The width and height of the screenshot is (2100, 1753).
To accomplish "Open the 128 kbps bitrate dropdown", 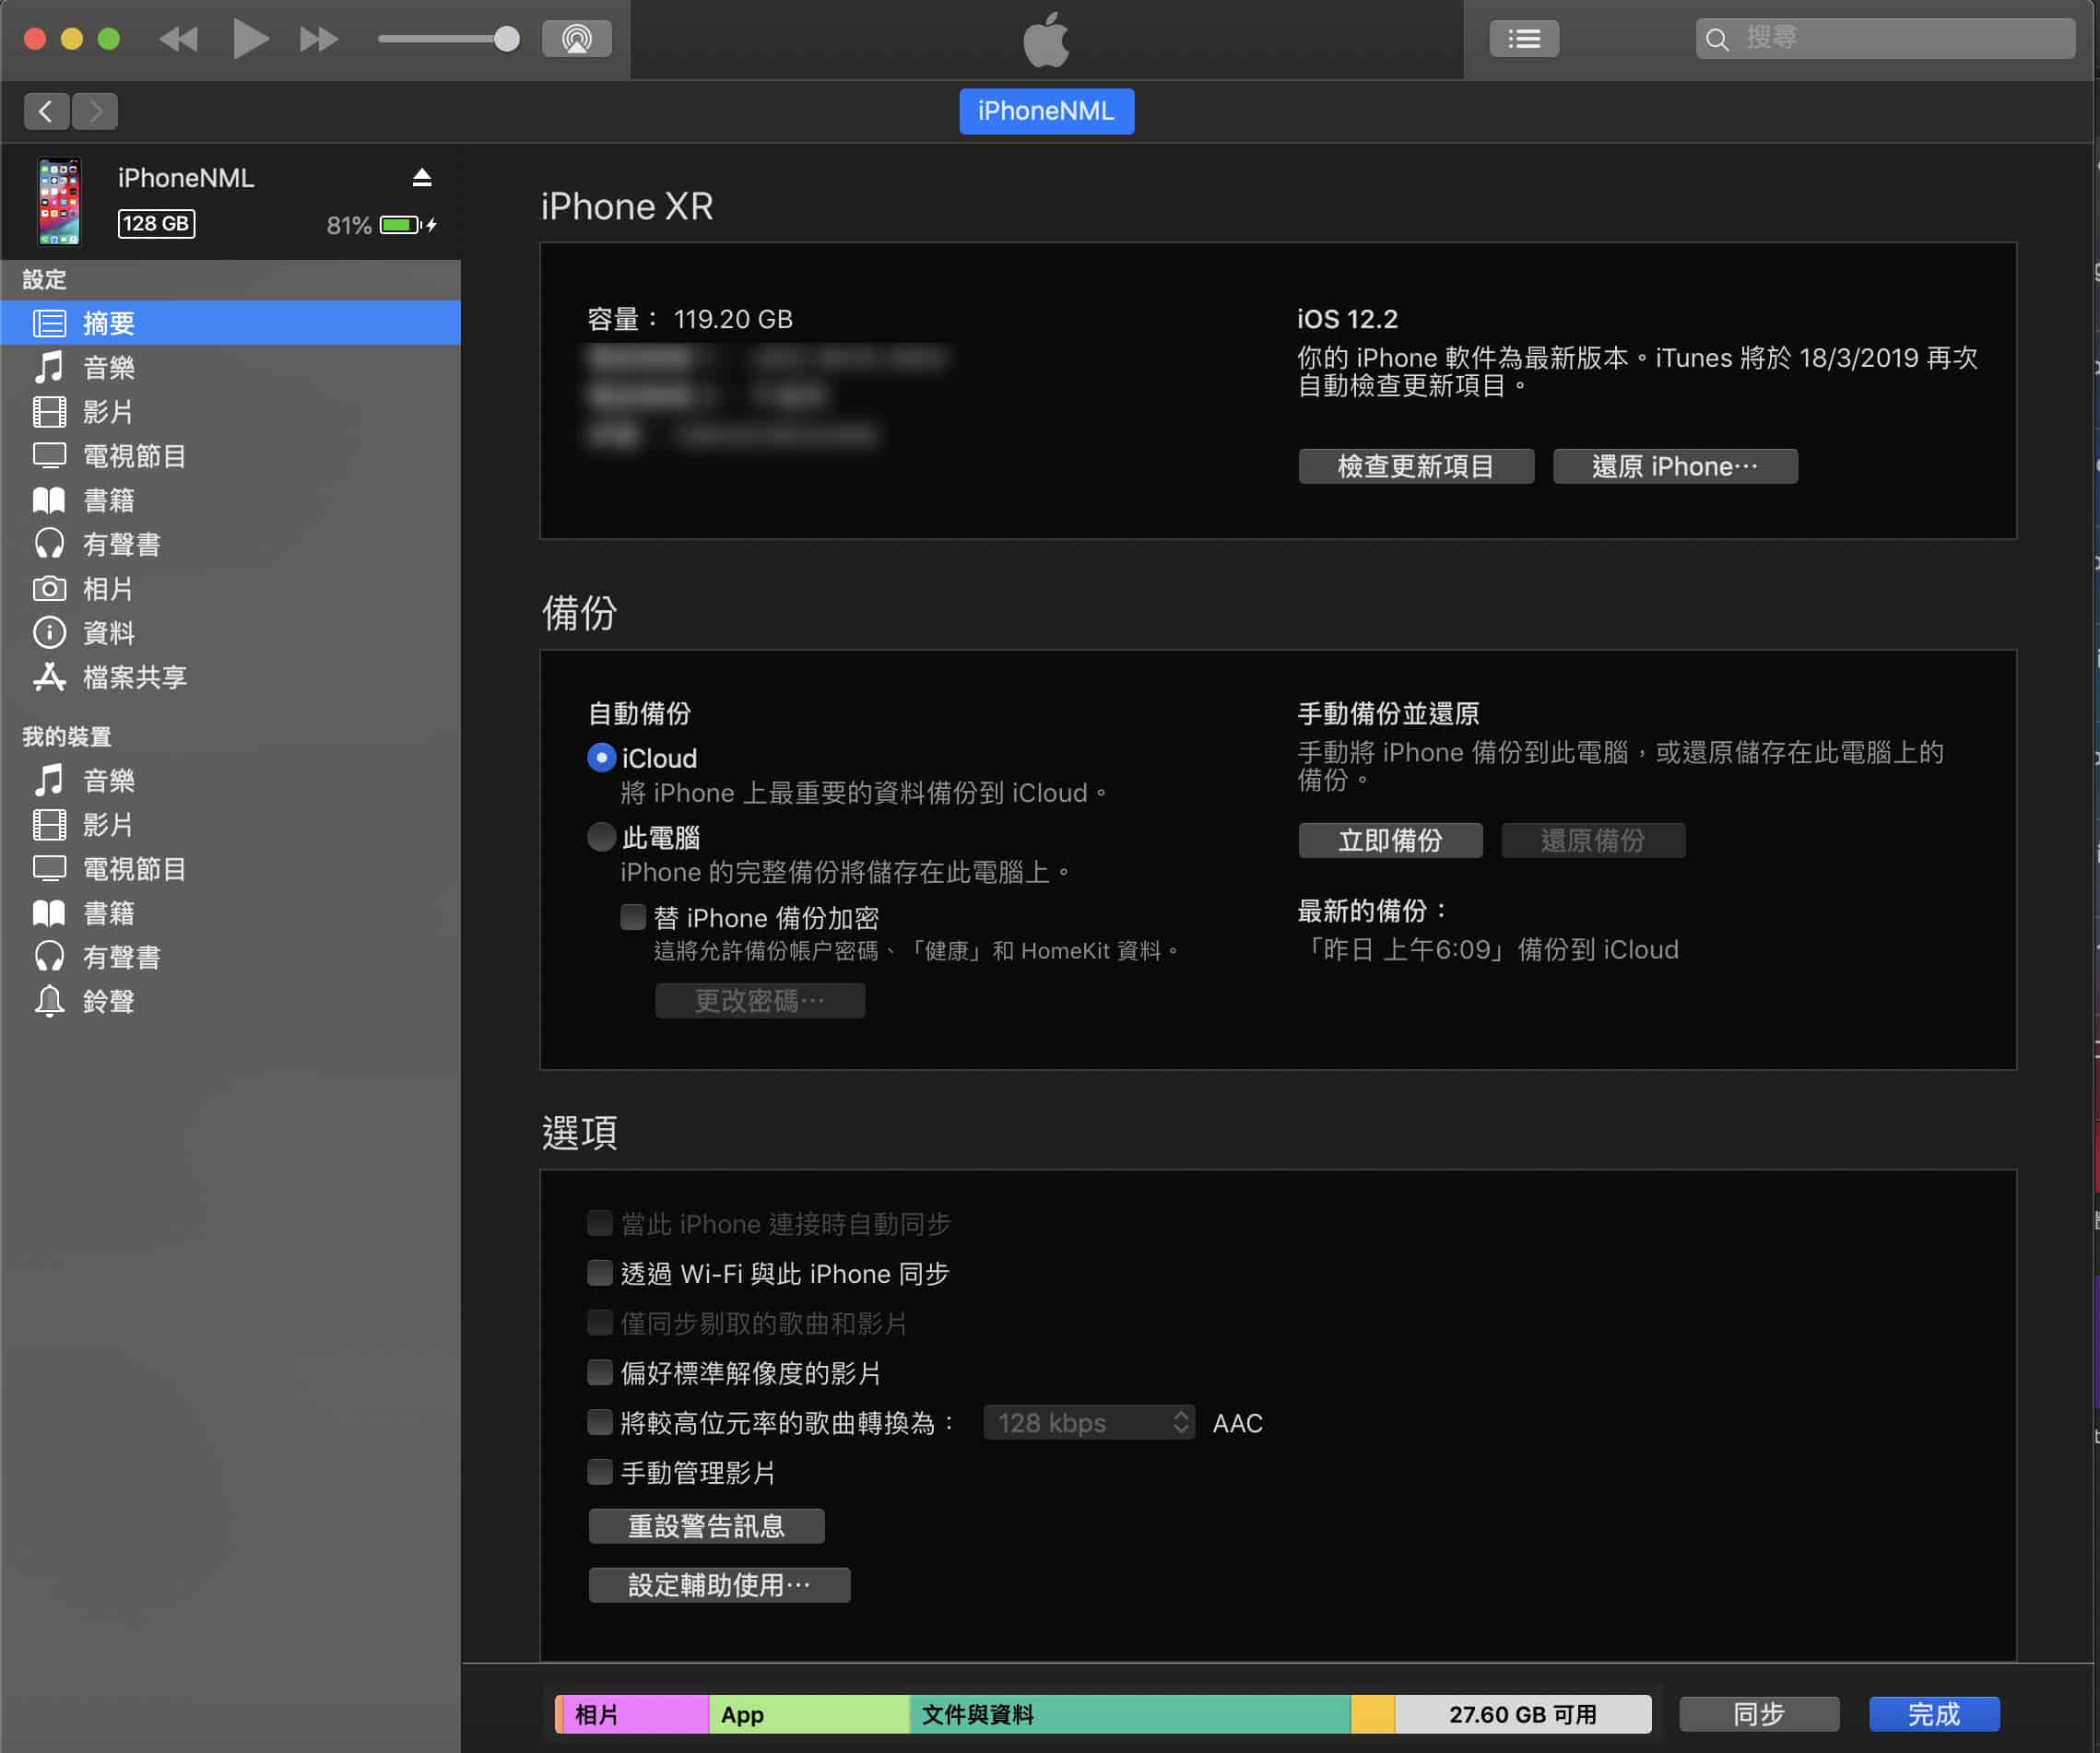I will pyautogui.click(x=1089, y=1422).
